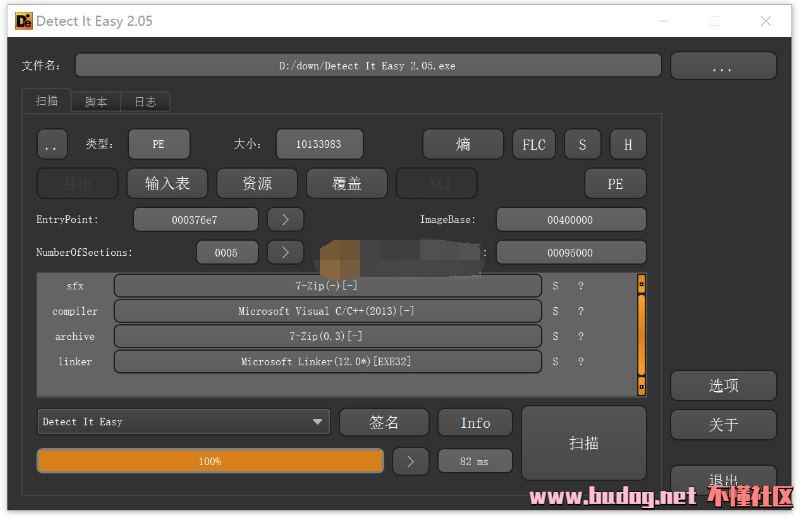Click the question mark in compiler row

580,312
